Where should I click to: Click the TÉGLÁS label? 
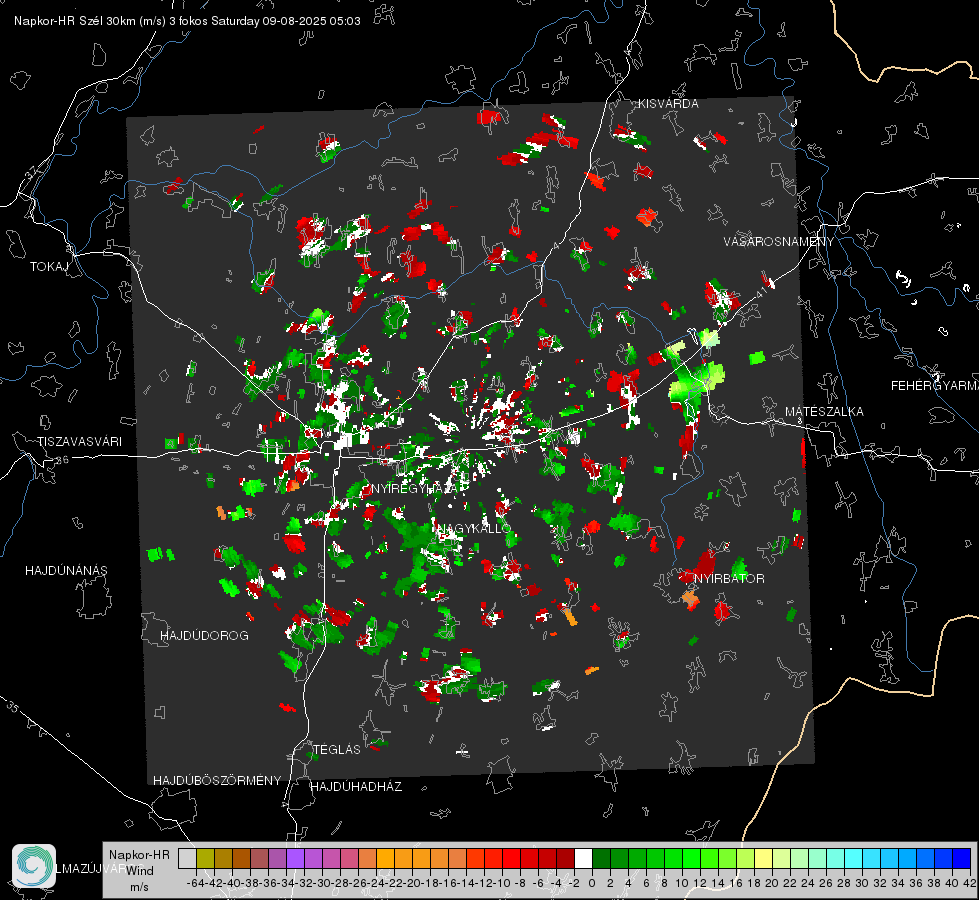click(337, 749)
